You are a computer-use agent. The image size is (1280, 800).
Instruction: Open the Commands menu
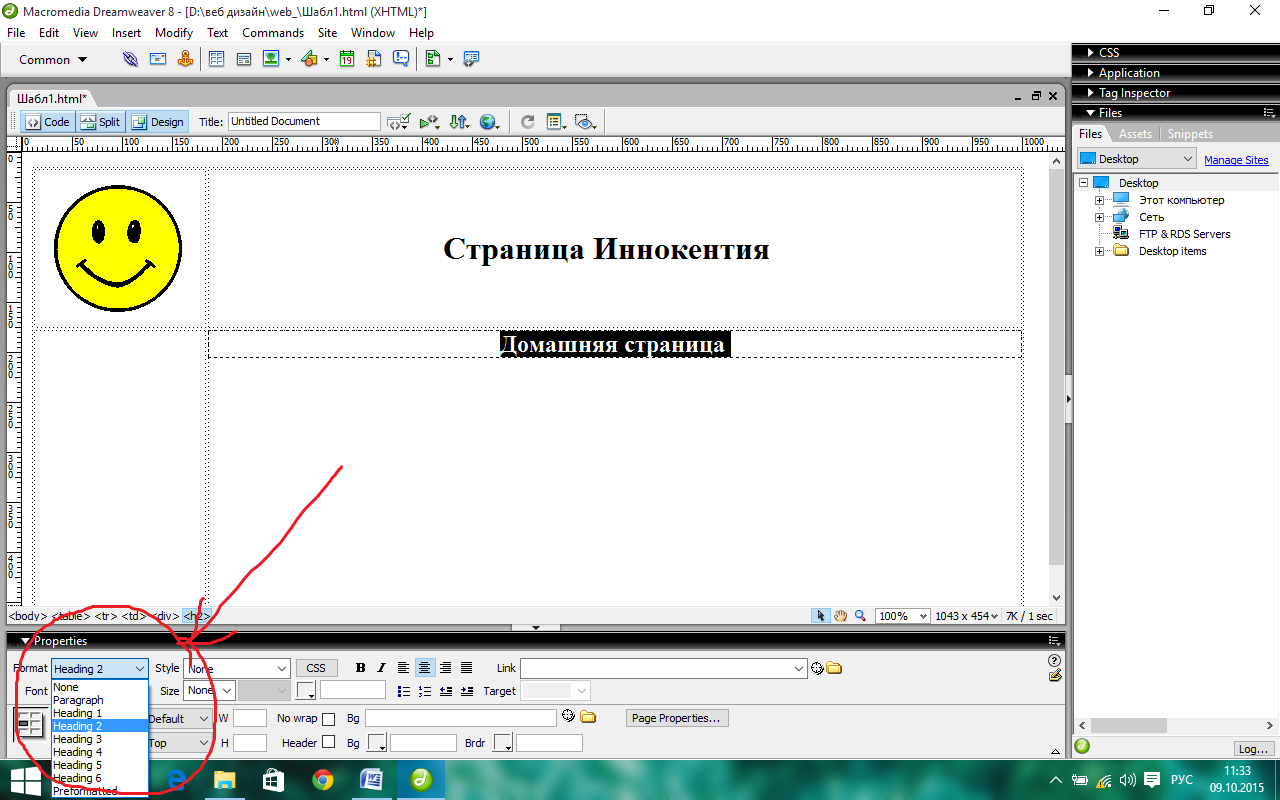(x=273, y=33)
